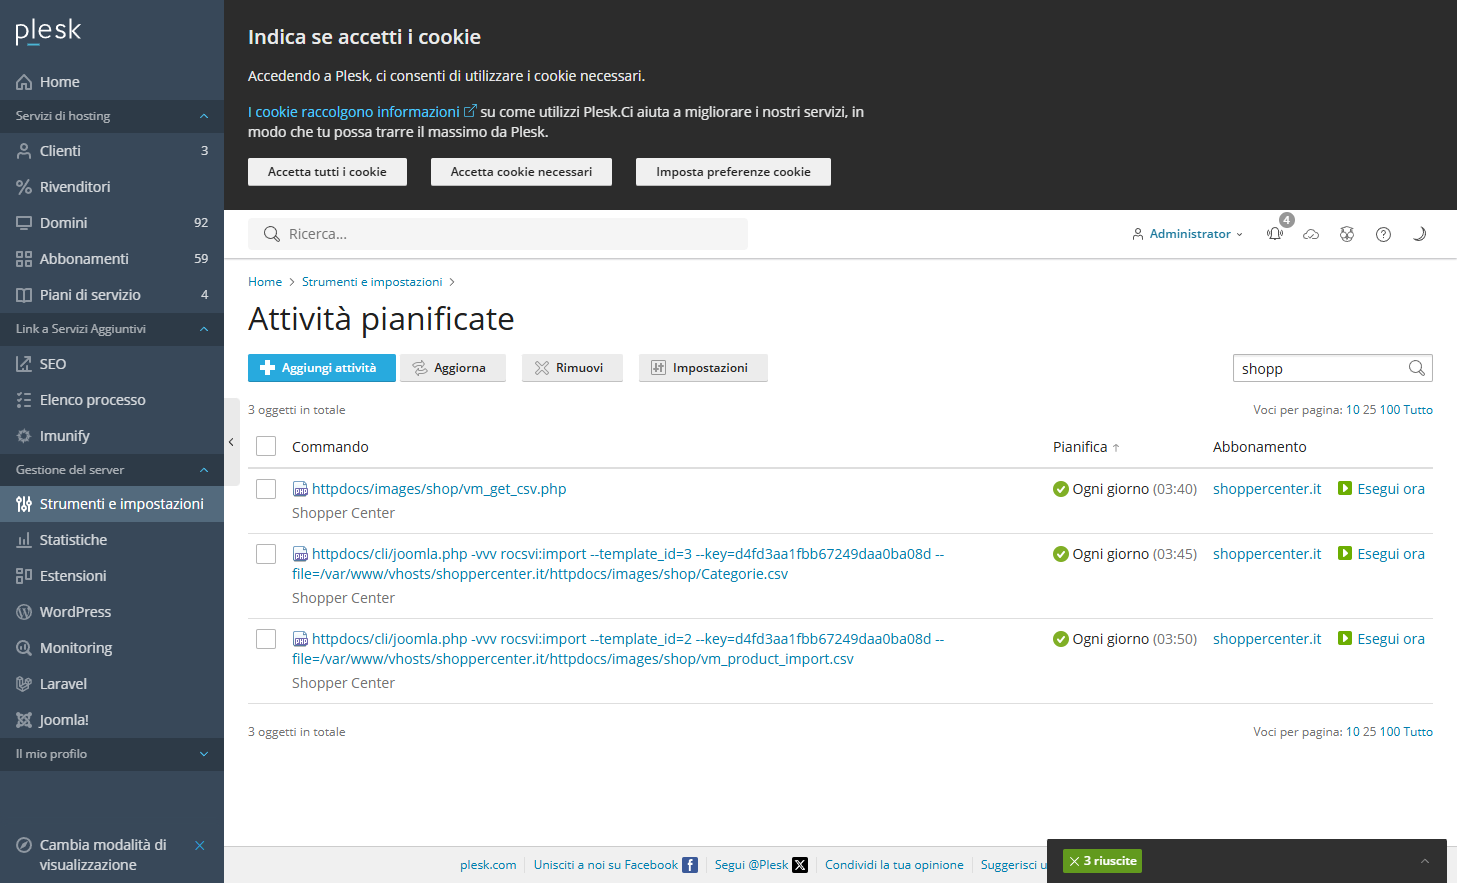The width and height of the screenshot is (1457, 883).
Task: Open the SEO sidebar item
Action: tap(112, 364)
